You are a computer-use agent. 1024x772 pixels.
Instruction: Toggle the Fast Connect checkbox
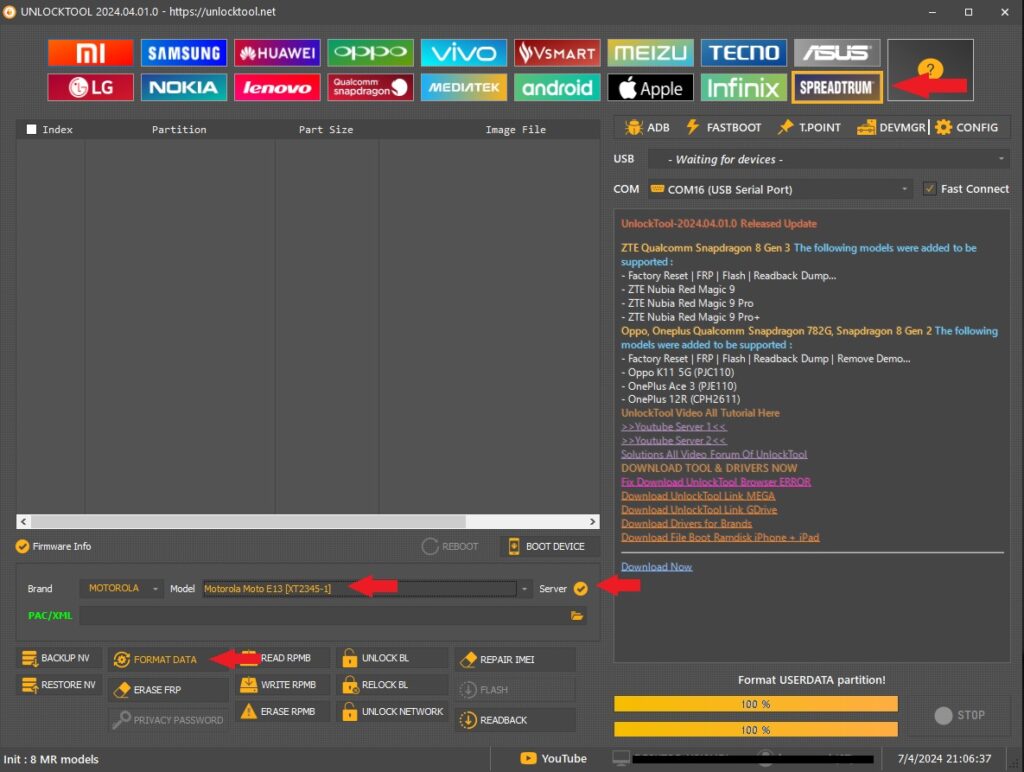click(x=930, y=189)
